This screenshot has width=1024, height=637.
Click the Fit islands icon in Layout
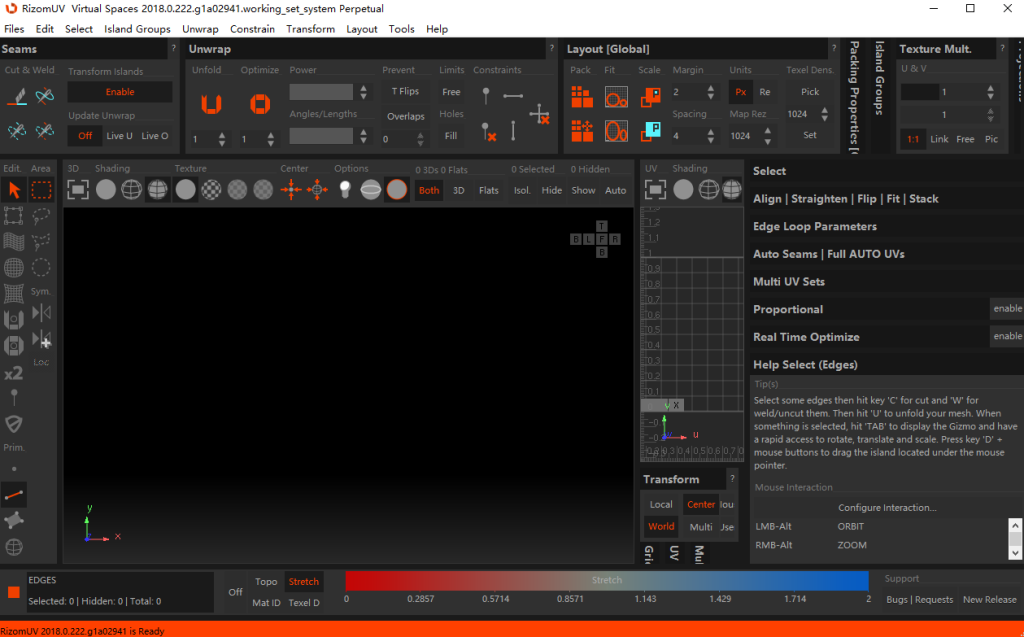point(616,97)
